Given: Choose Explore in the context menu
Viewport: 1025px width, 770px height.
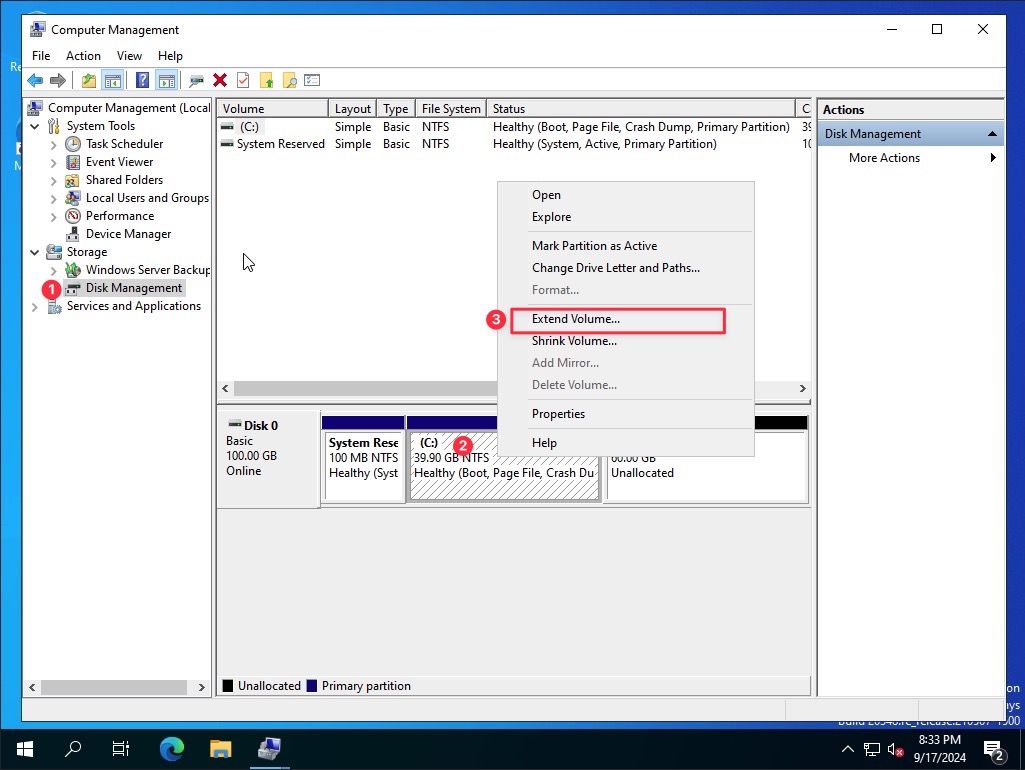Looking at the screenshot, I should coord(626,217).
